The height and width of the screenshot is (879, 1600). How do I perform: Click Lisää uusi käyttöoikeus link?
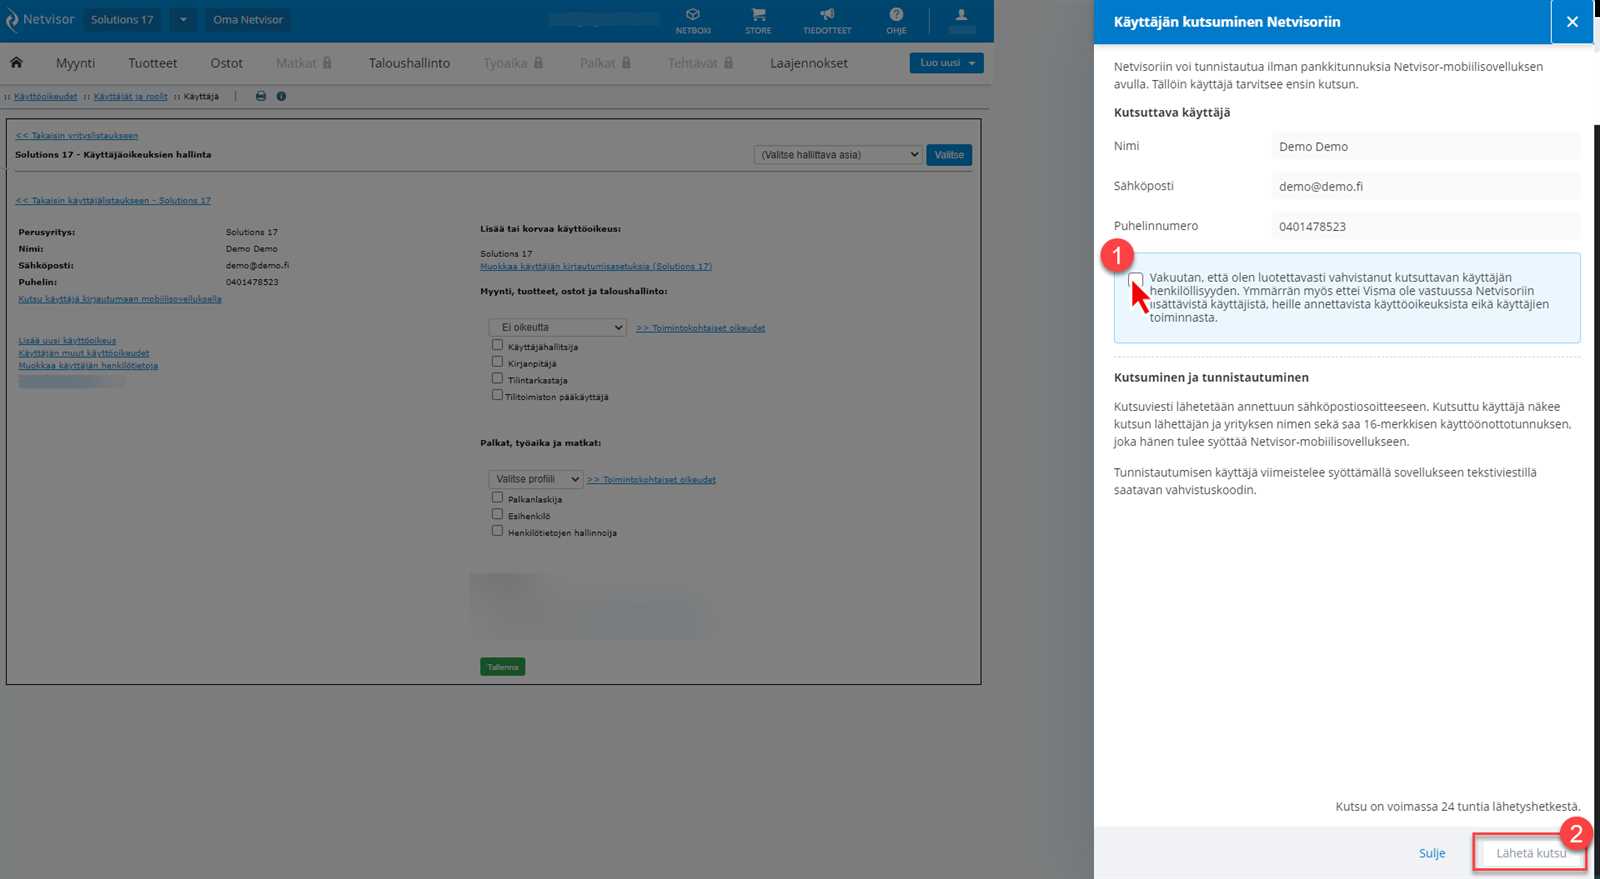pos(67,341)
